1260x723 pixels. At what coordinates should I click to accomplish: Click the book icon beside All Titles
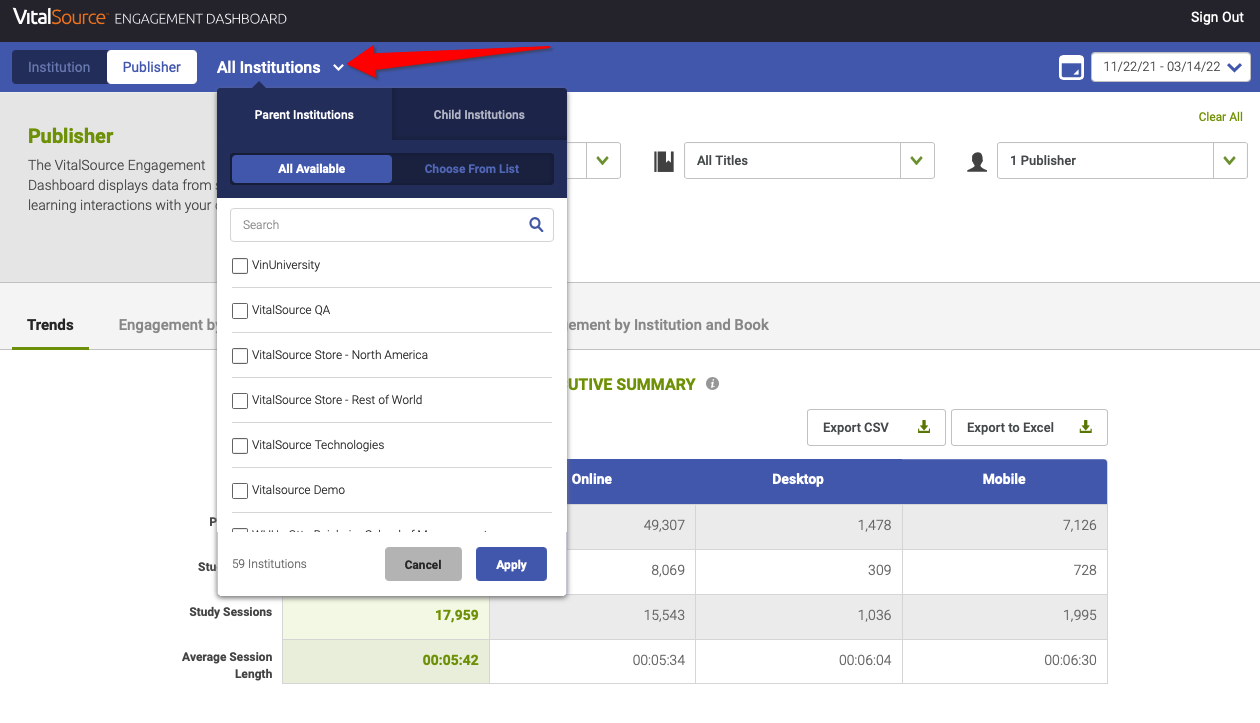664,161
